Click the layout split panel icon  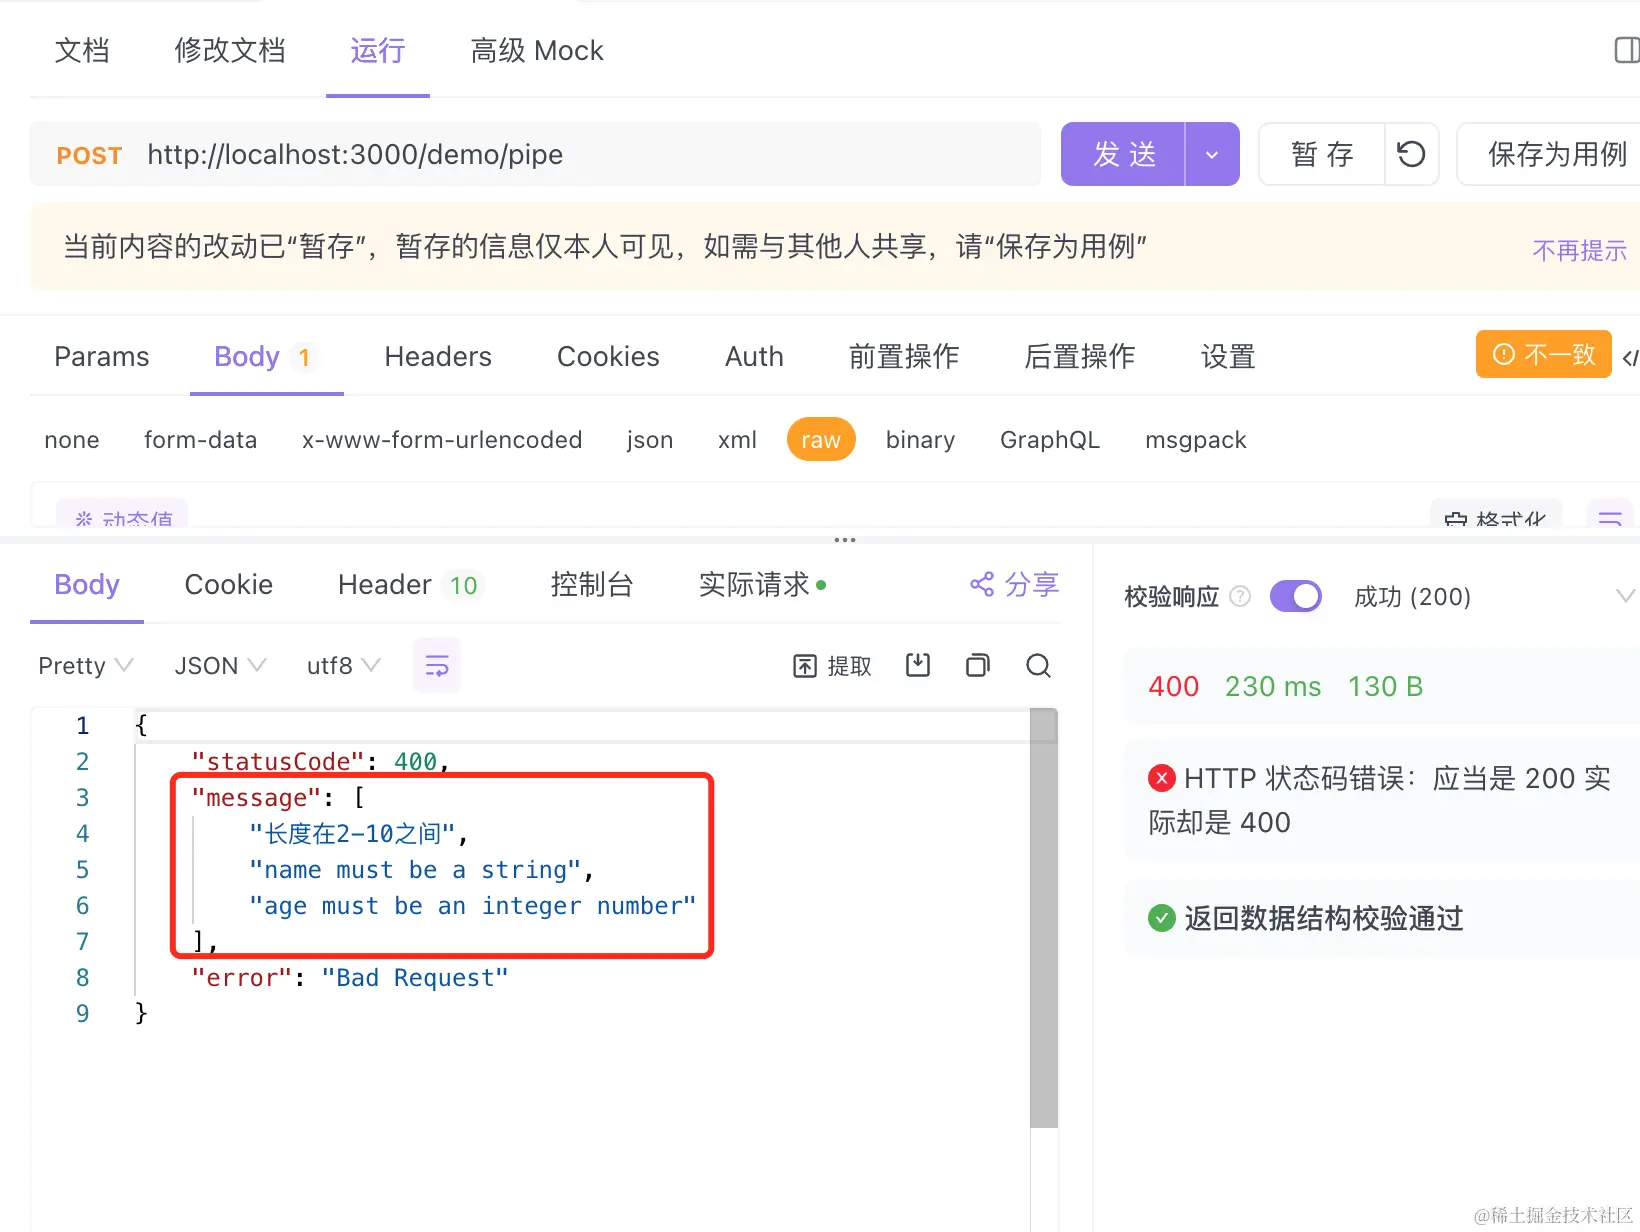pos(1627,50)
